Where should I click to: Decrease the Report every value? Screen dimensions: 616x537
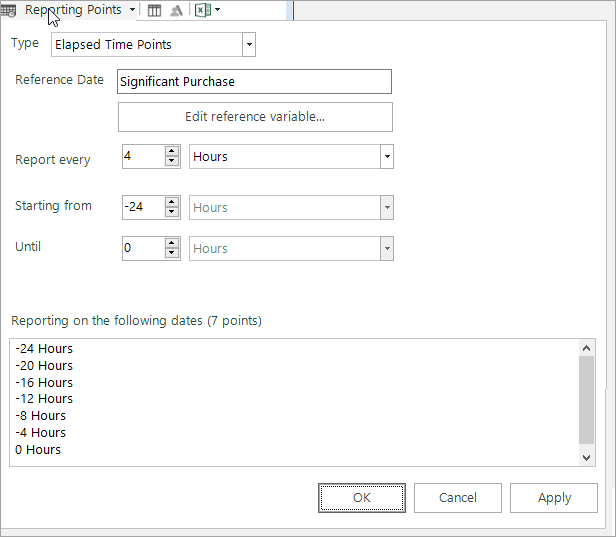pos(172,161)
